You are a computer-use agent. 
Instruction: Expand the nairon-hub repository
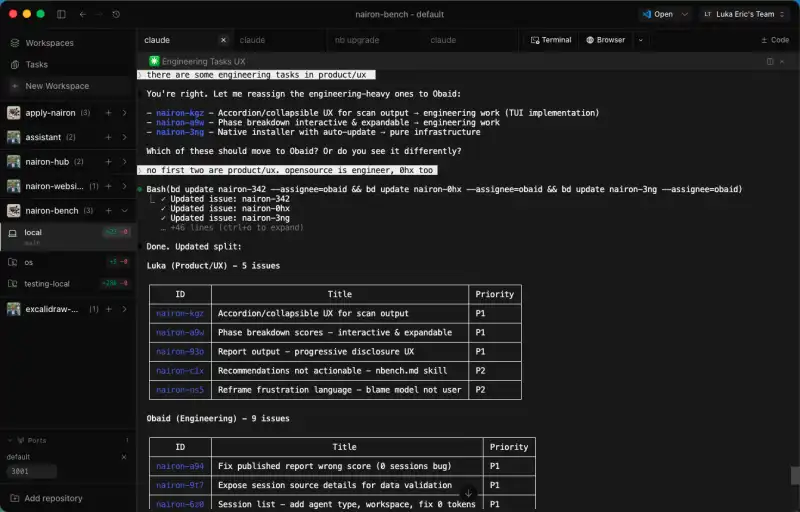click(x=124, y=162)
